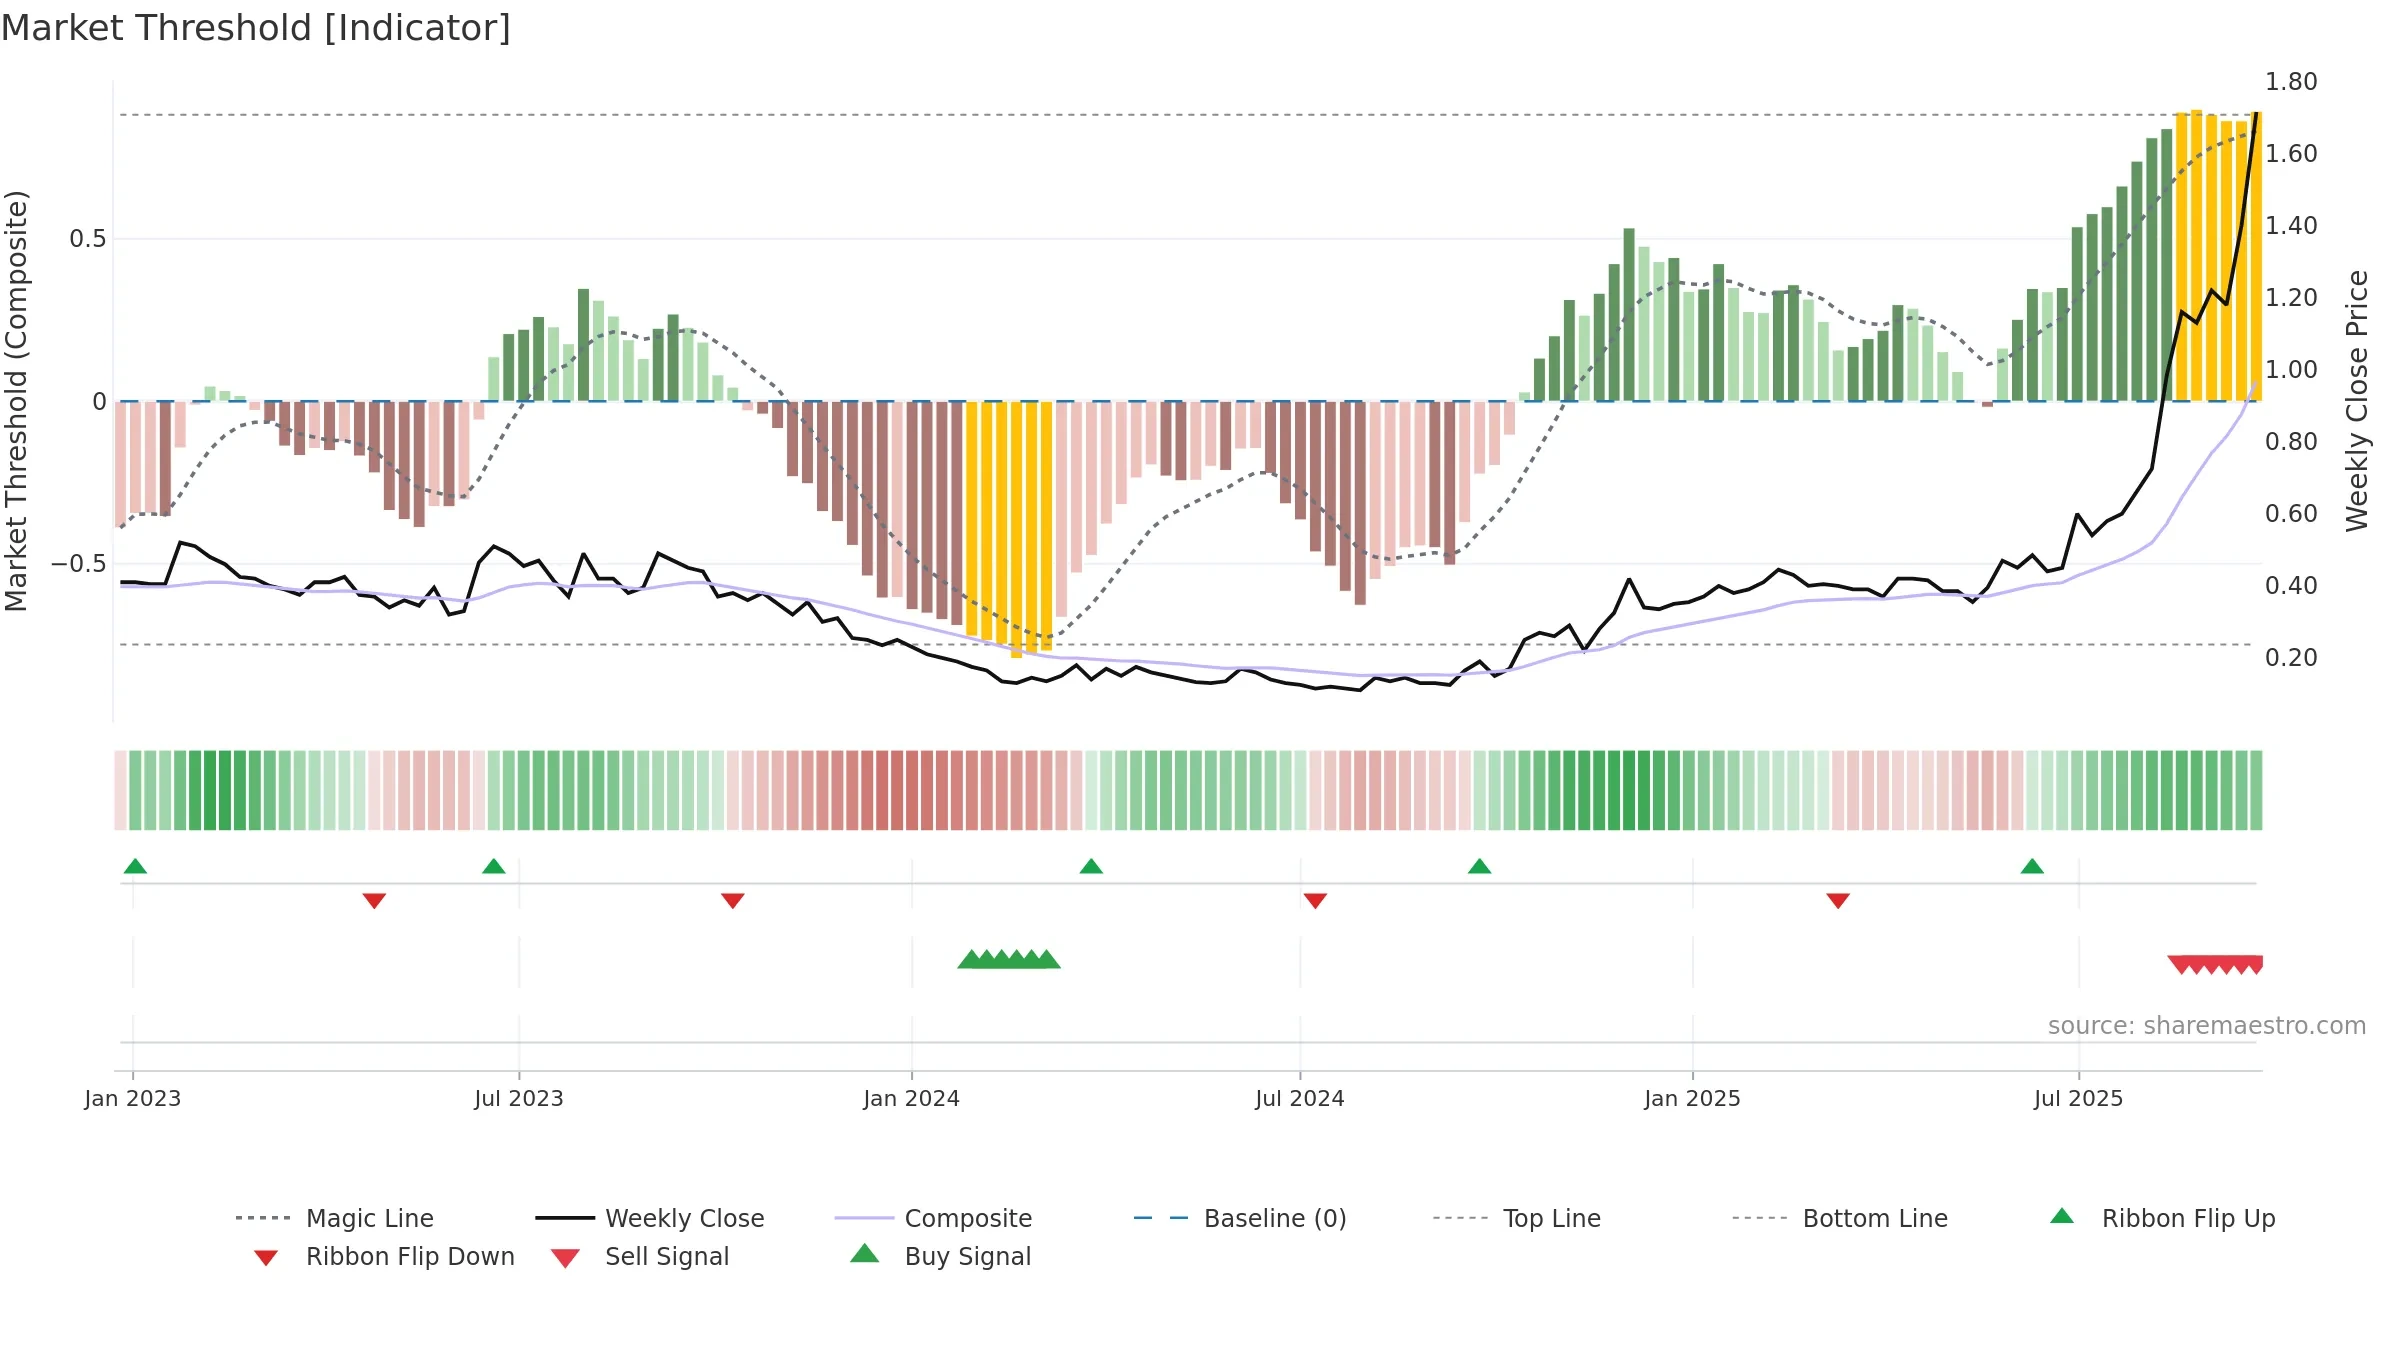Click the source: sharemaestro.com text
The width and height of the screenshot is (2400, 1350).
(2207, 1026)
